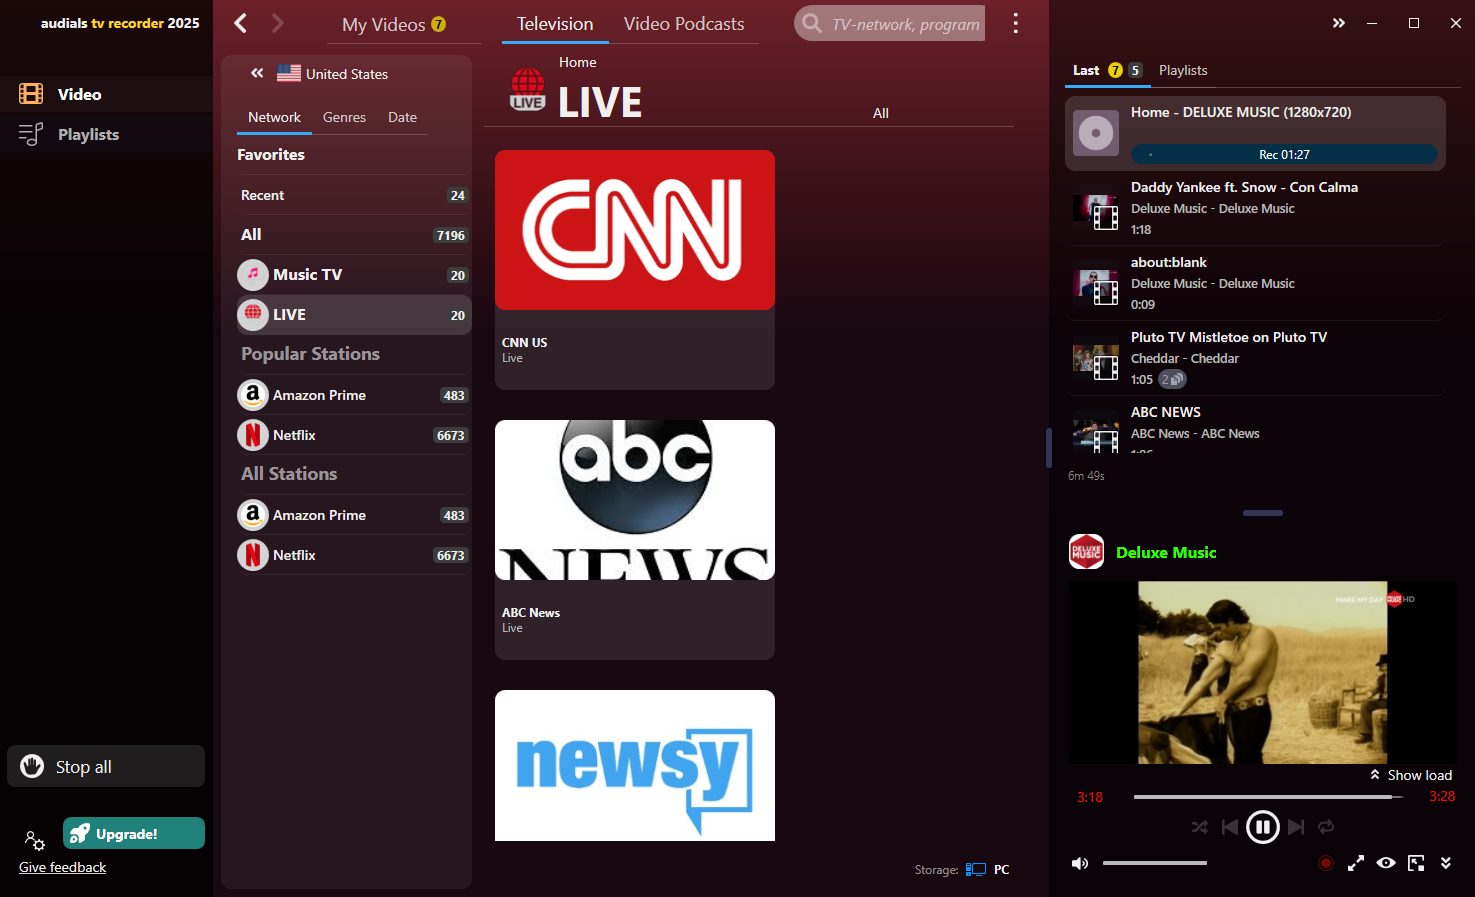Open the user account icon above feedback
Image resolution: width=1475 pixels, height=897 pixels.
[34, 840]
